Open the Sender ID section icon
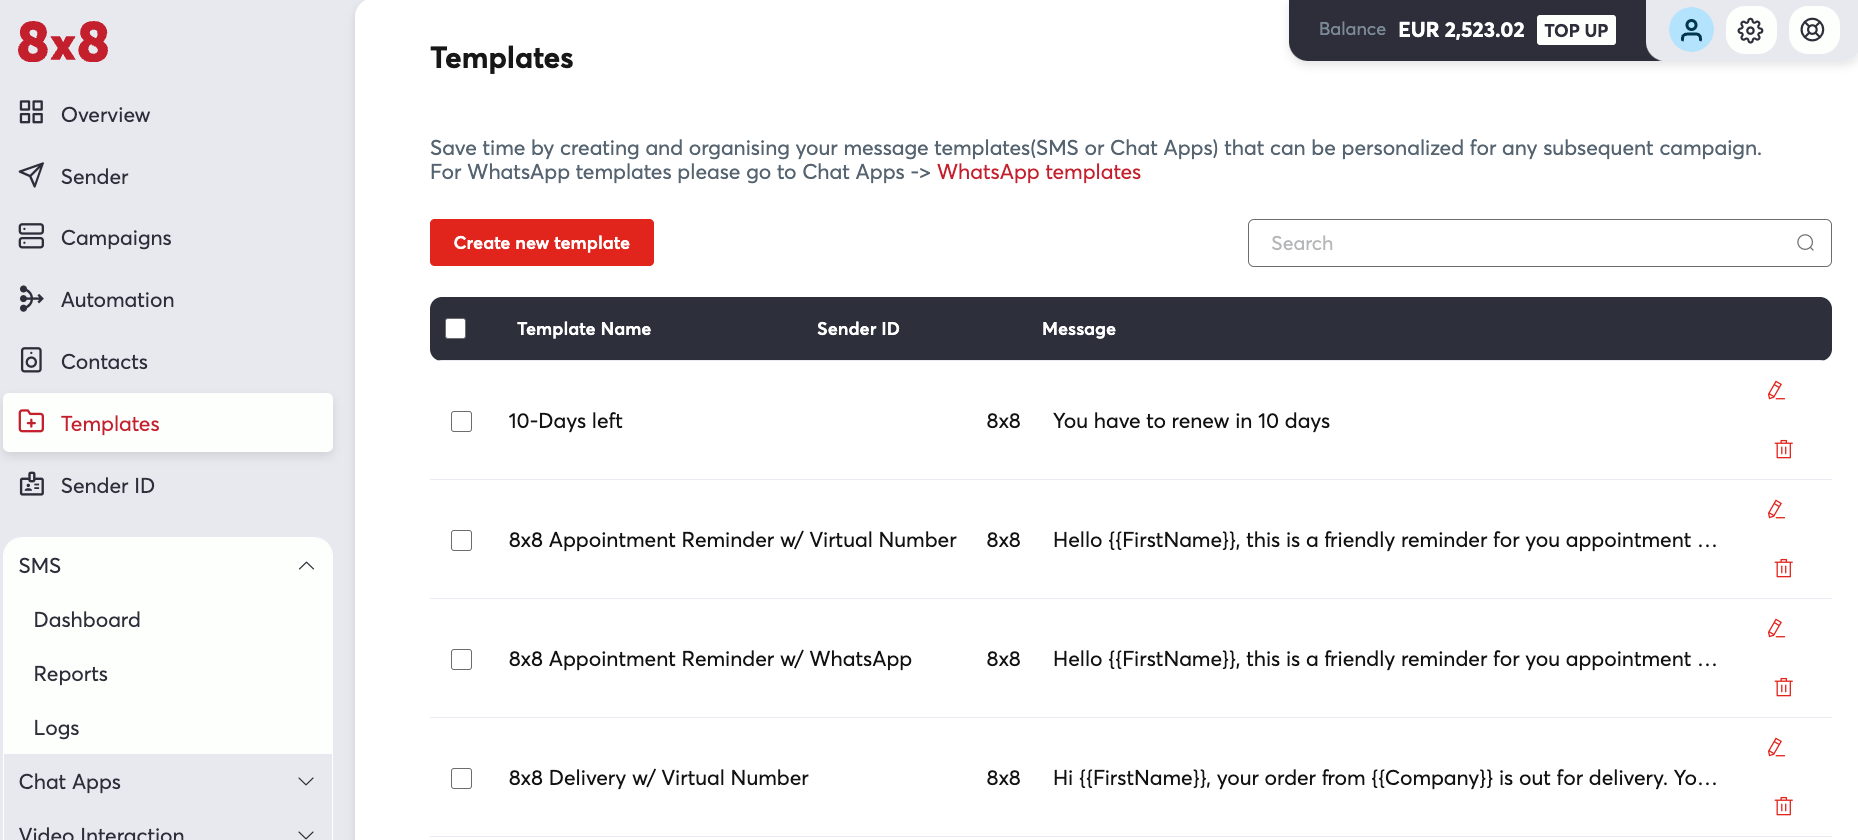The height and width of the screenshot is (840, 1858). (31, 485)
